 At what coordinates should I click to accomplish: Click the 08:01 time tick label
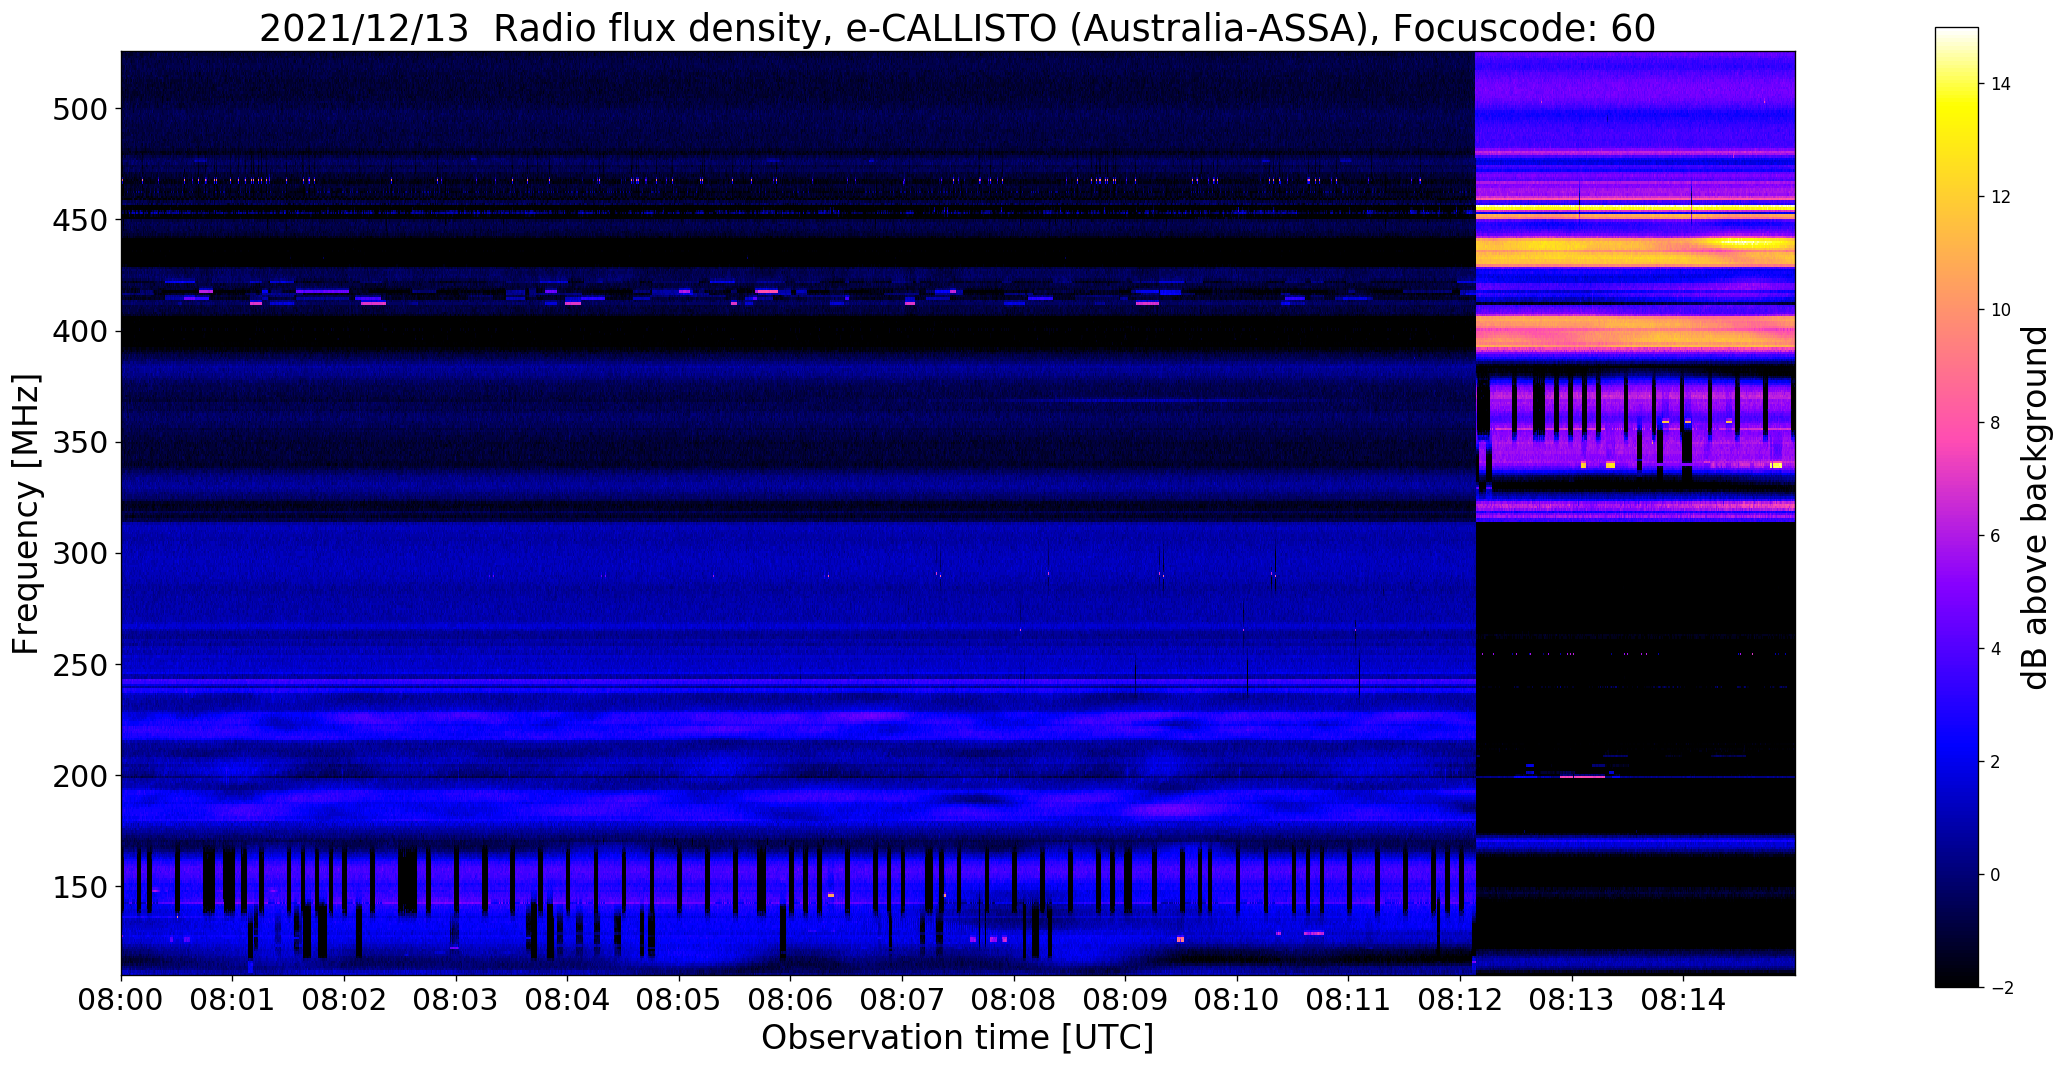tap(233, 999)
